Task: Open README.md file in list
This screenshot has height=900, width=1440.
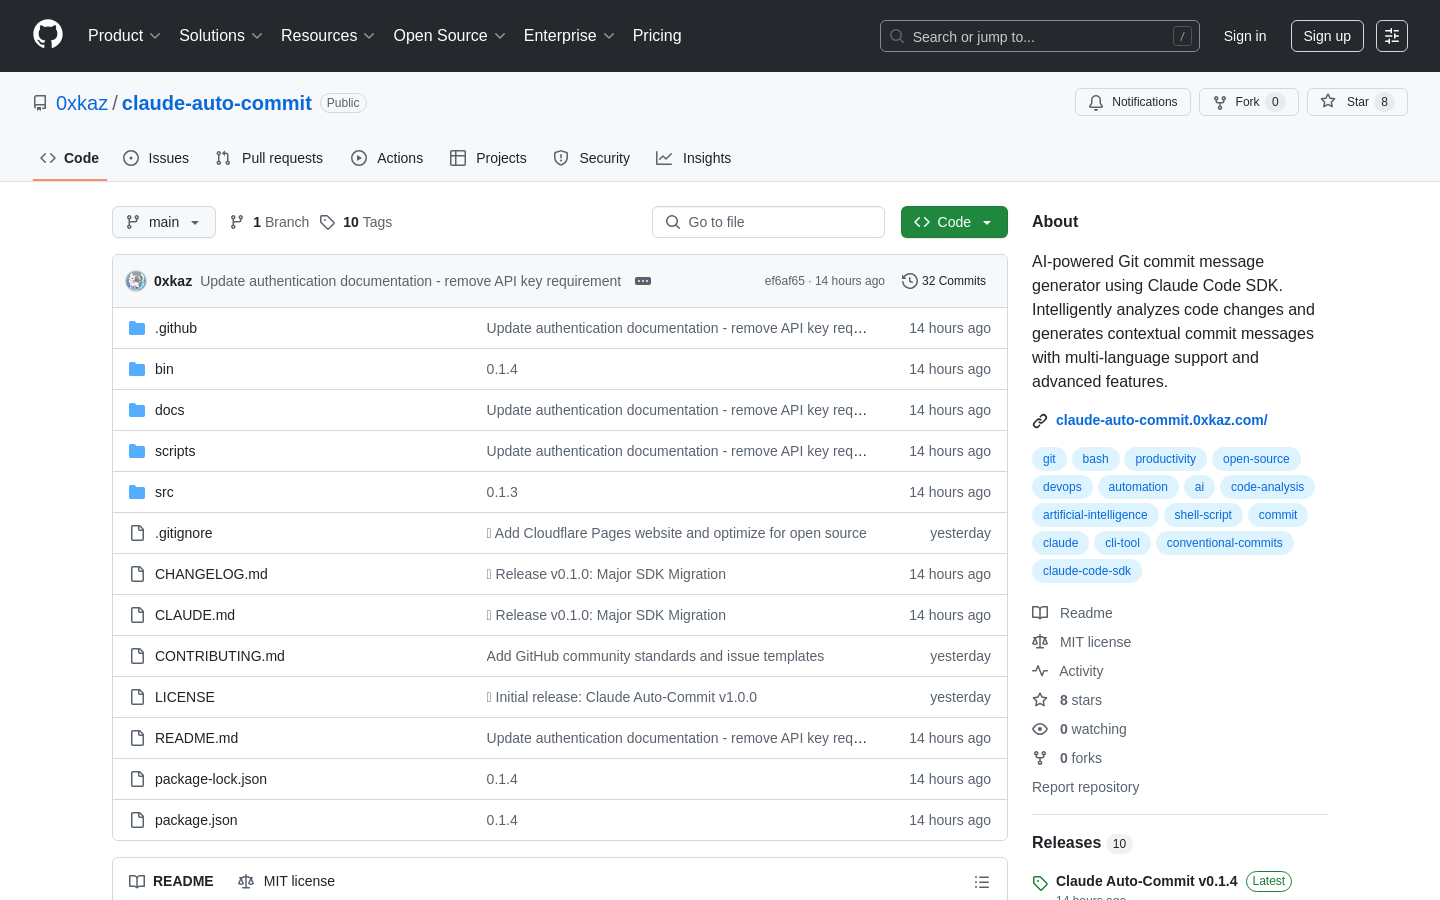Action: [196, 738]
